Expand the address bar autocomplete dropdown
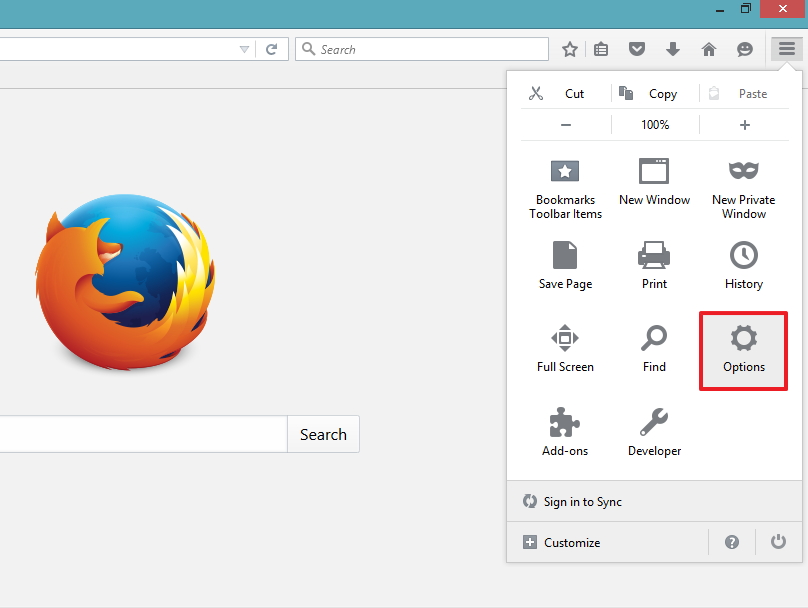The height and width of the screenshot is (608, 808). [244, 48]
